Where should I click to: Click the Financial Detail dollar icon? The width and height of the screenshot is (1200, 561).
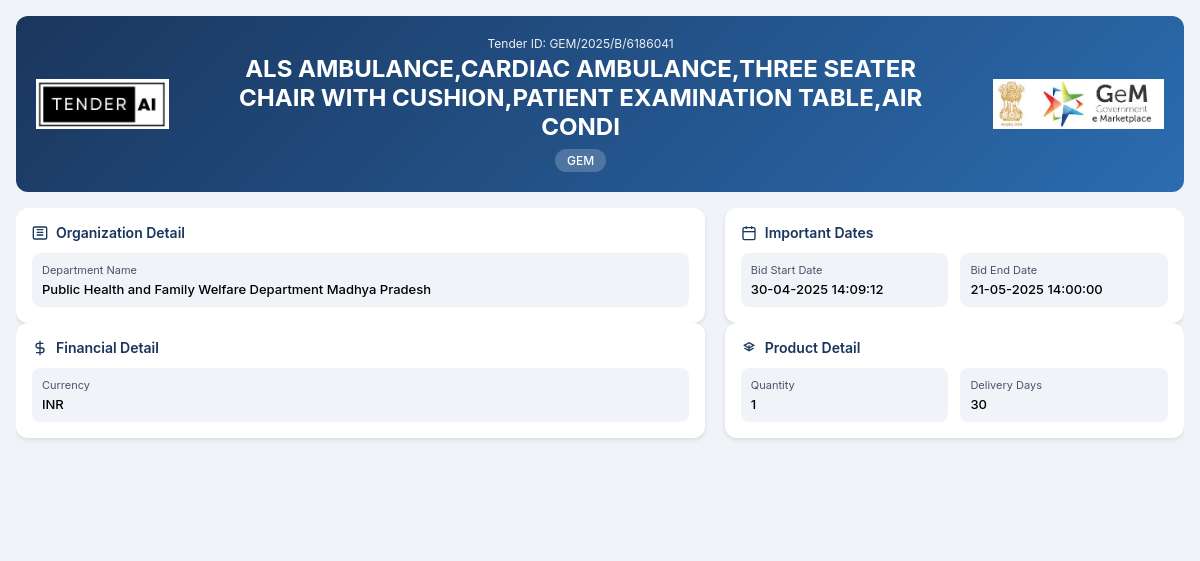coord(40,348)
